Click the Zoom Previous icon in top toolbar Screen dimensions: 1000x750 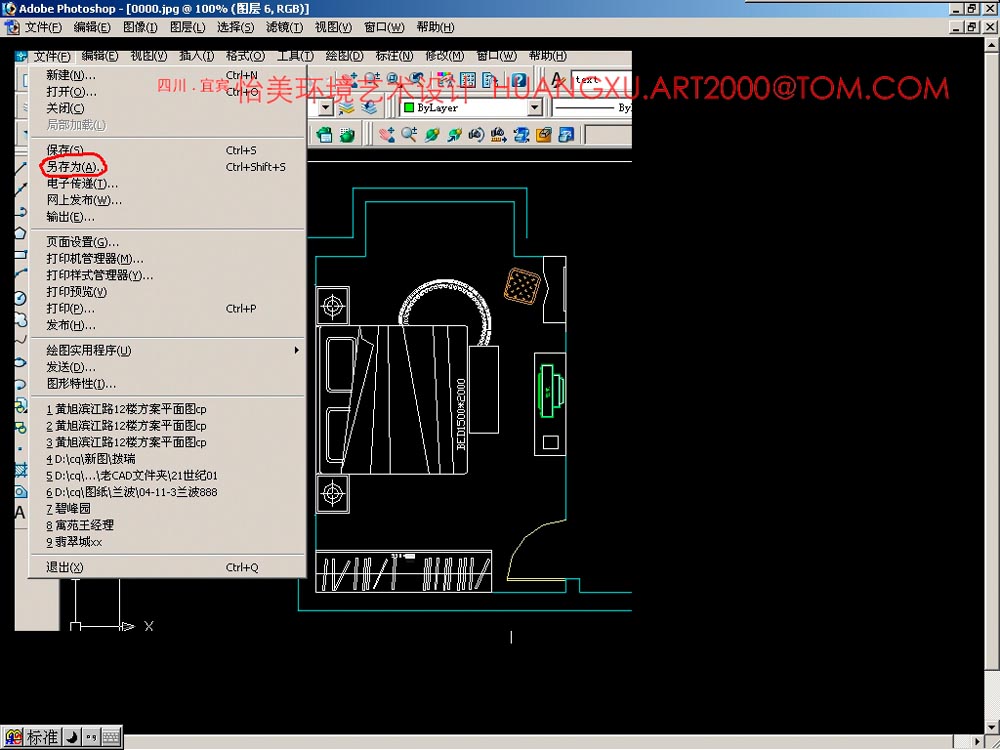tap(416, 80)
